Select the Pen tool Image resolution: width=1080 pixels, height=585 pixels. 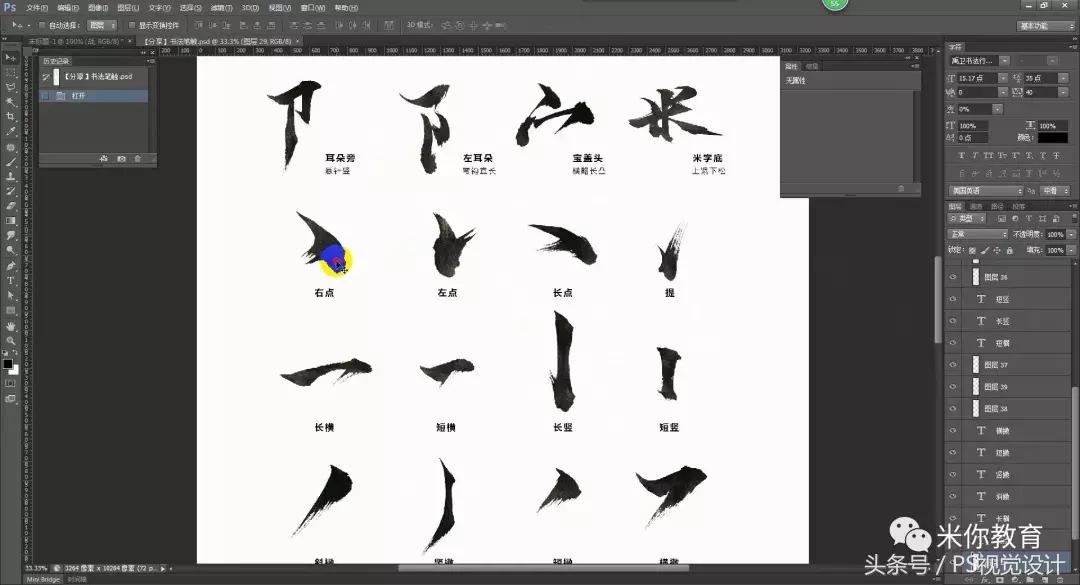(x=10, y=266)
